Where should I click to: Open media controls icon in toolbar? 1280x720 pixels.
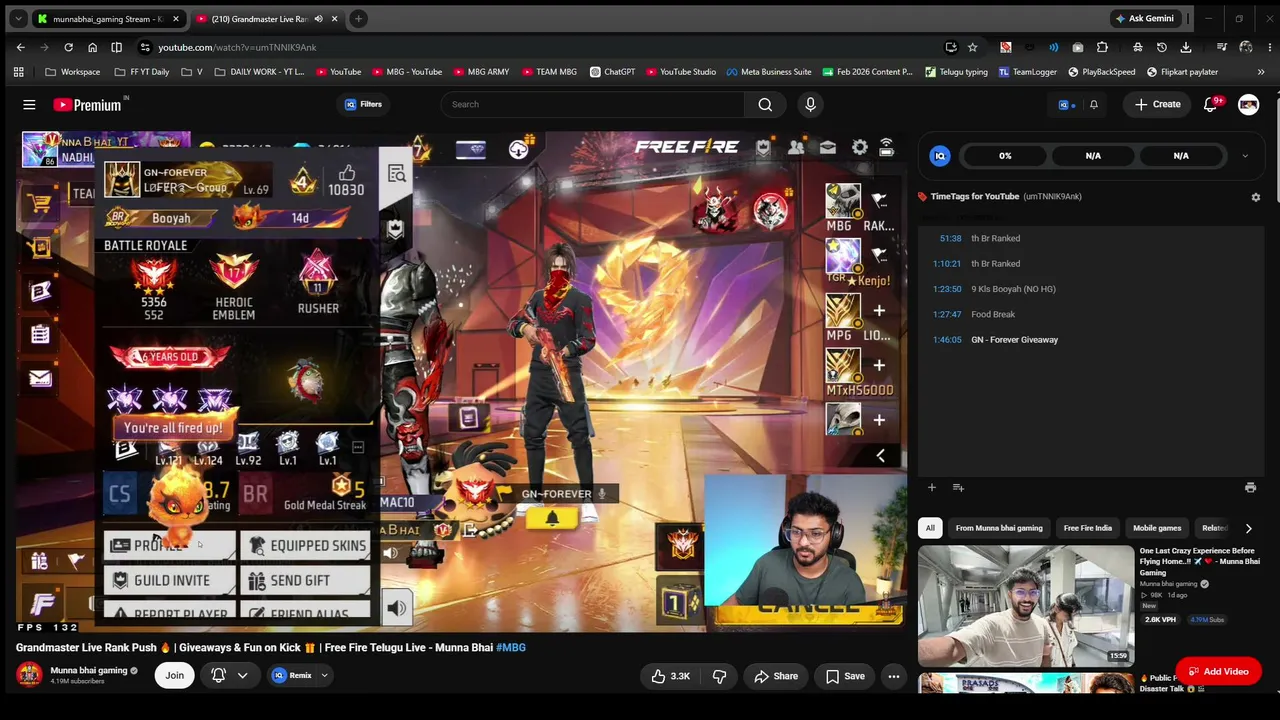coord(1222,47)
